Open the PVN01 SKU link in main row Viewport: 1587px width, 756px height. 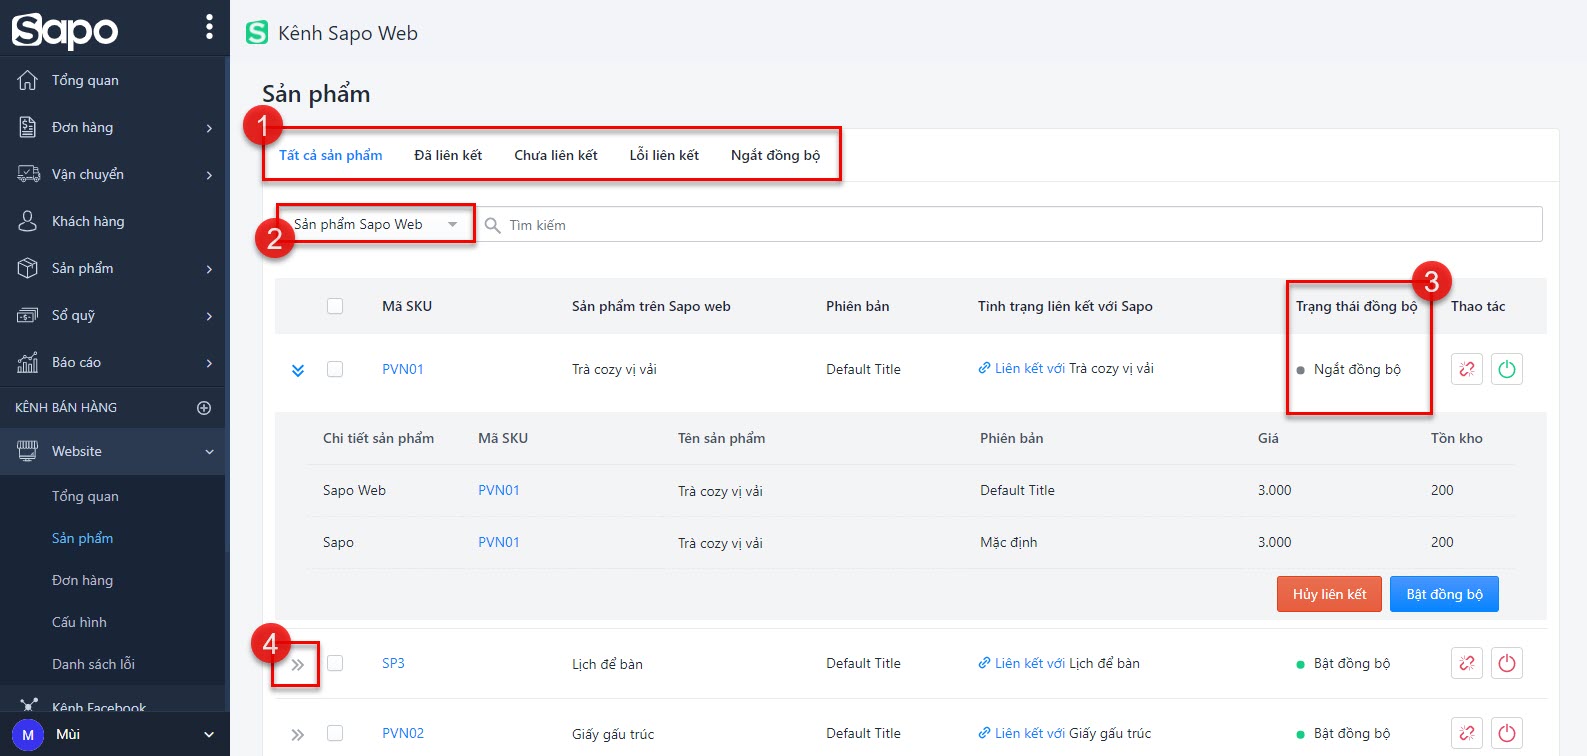403,369
